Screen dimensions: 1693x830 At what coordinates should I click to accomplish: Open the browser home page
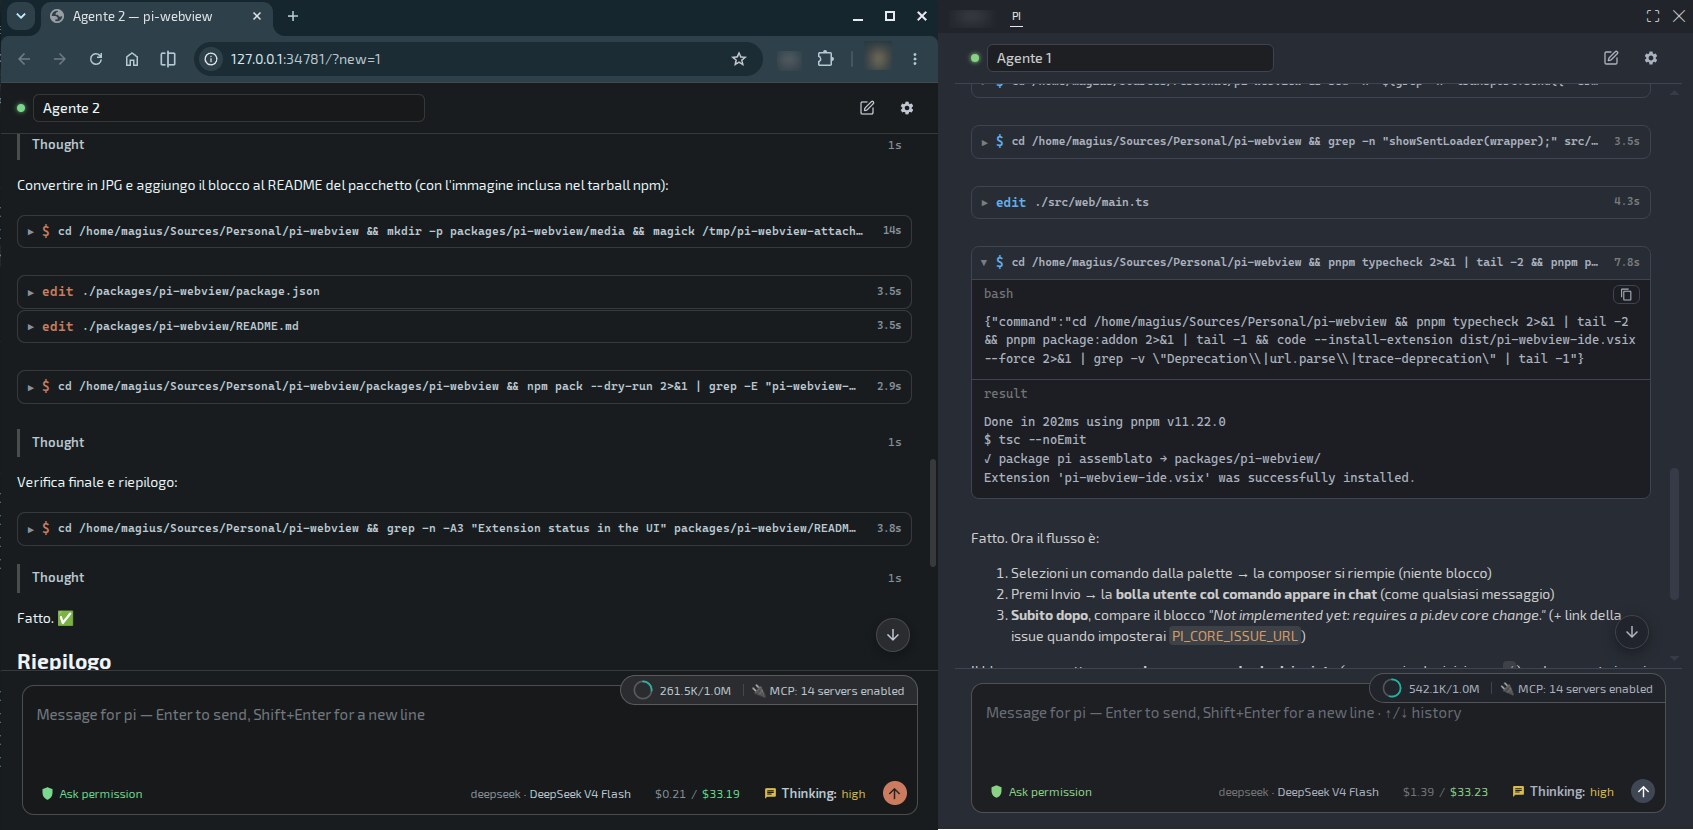click(x=132, y=59)
